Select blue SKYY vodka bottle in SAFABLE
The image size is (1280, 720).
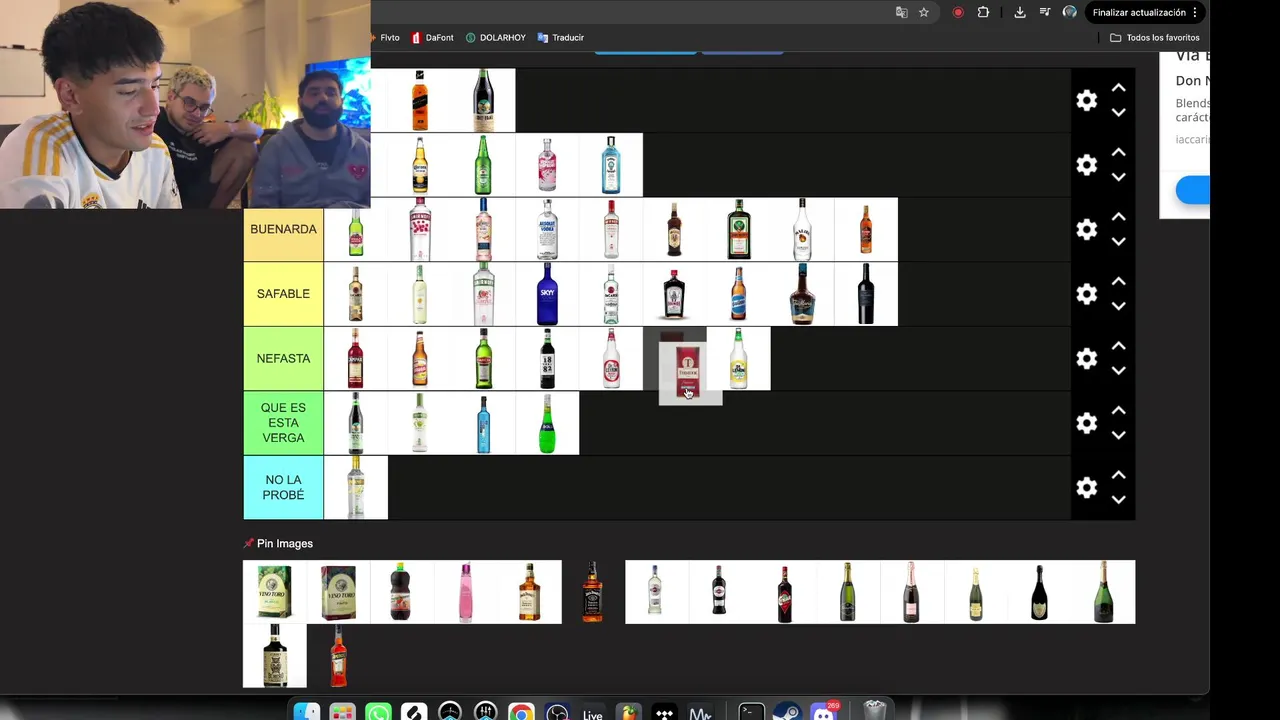pyautogui.click(x=547, y=294)
